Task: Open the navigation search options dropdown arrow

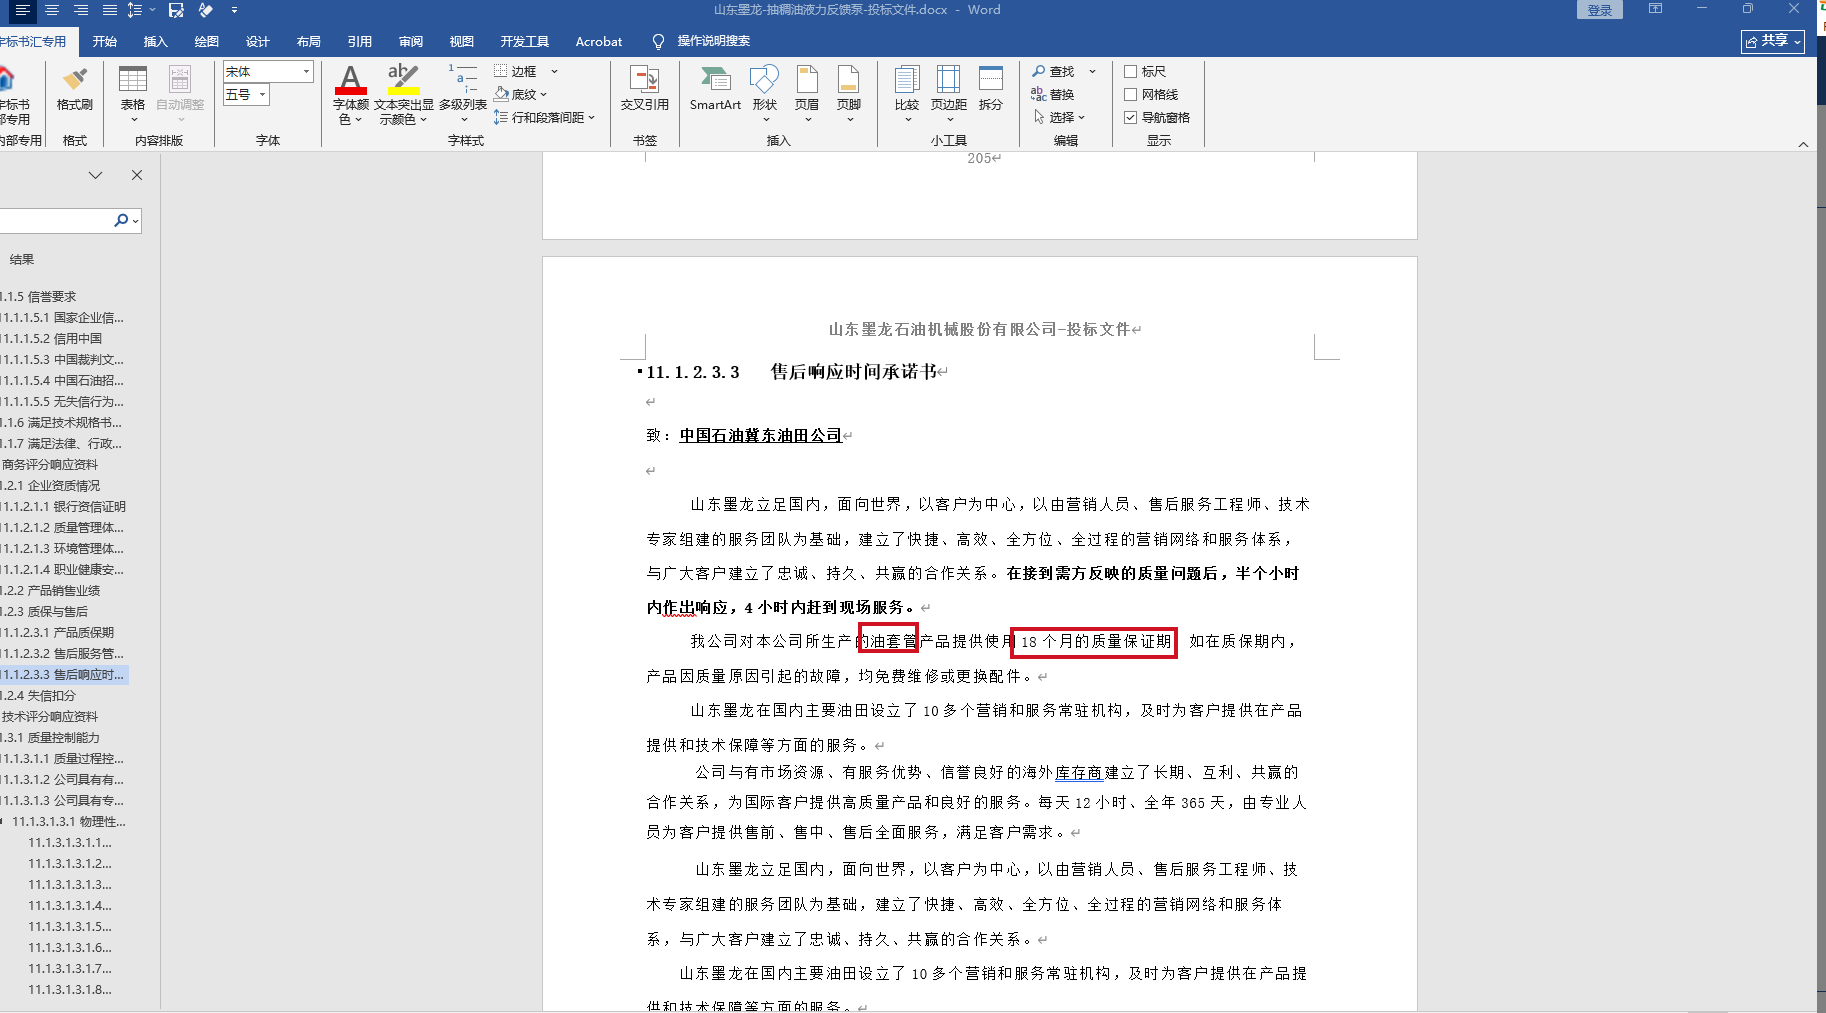Action: 135,221
